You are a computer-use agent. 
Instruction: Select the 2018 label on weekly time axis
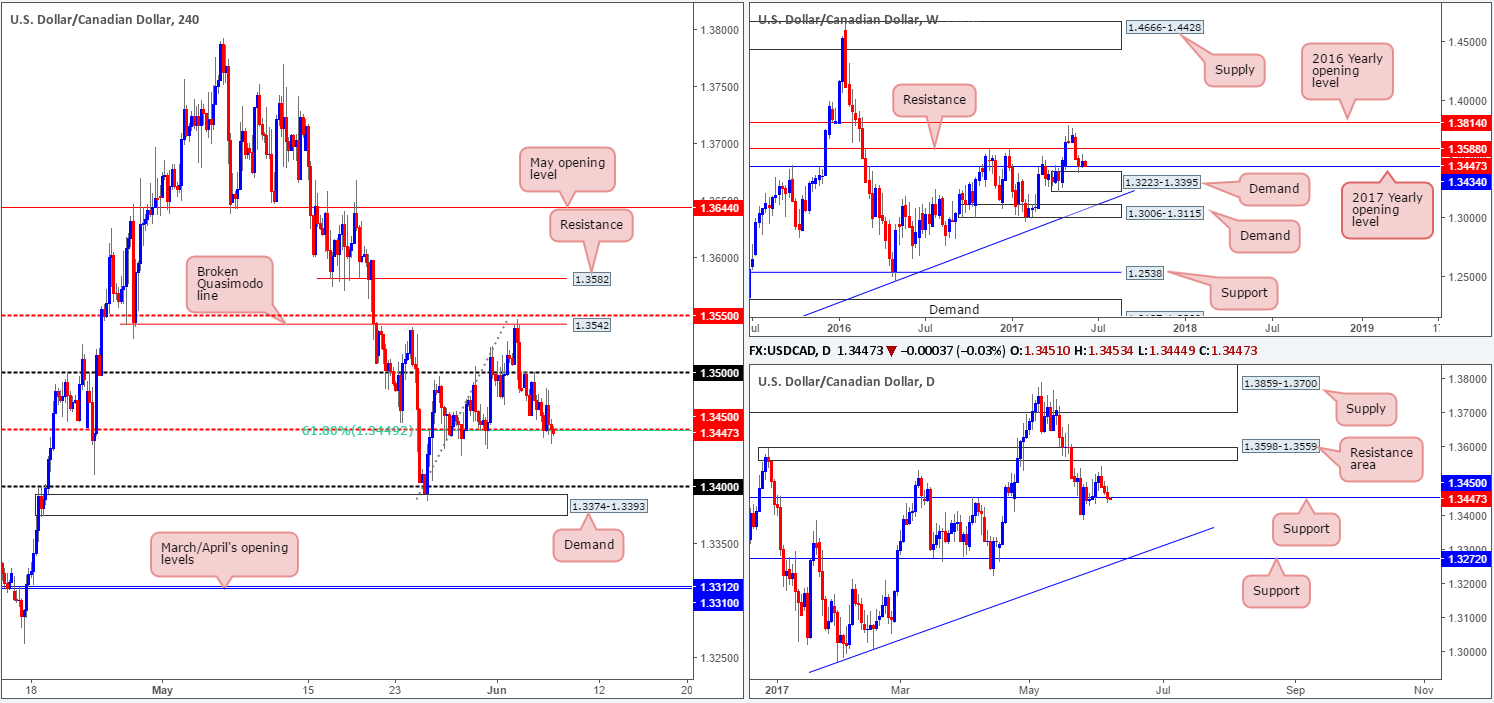tap(1185, 327)
